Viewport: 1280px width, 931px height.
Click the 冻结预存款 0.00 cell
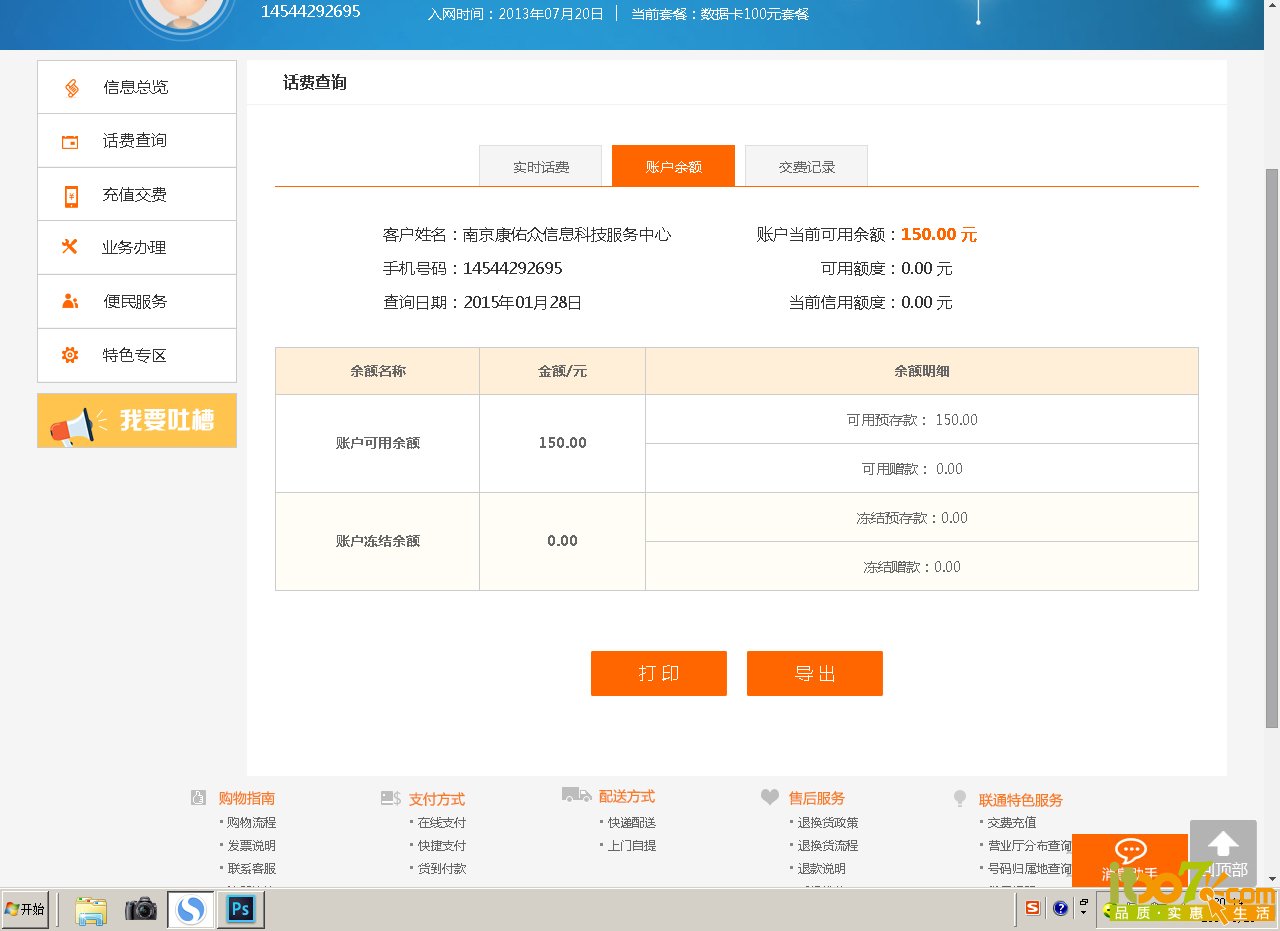pos(922,518)
